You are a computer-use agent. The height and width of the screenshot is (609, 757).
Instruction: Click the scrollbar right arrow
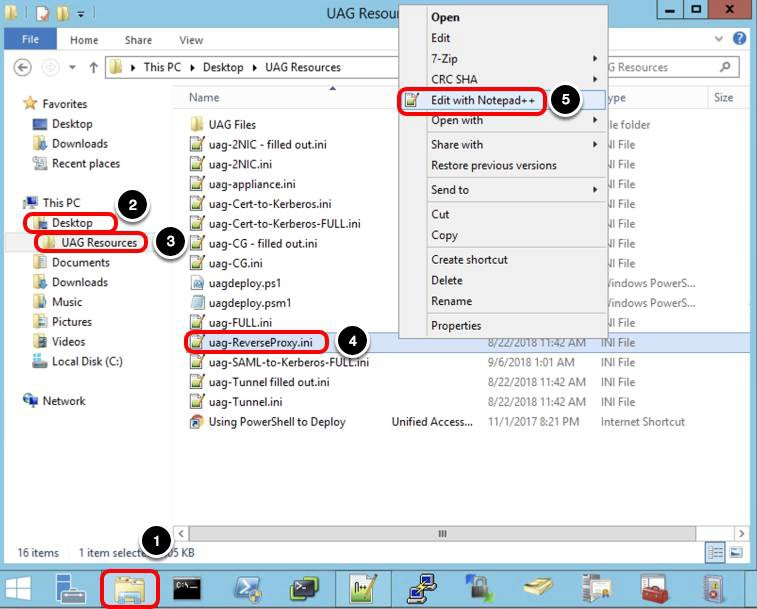(742, 534)
